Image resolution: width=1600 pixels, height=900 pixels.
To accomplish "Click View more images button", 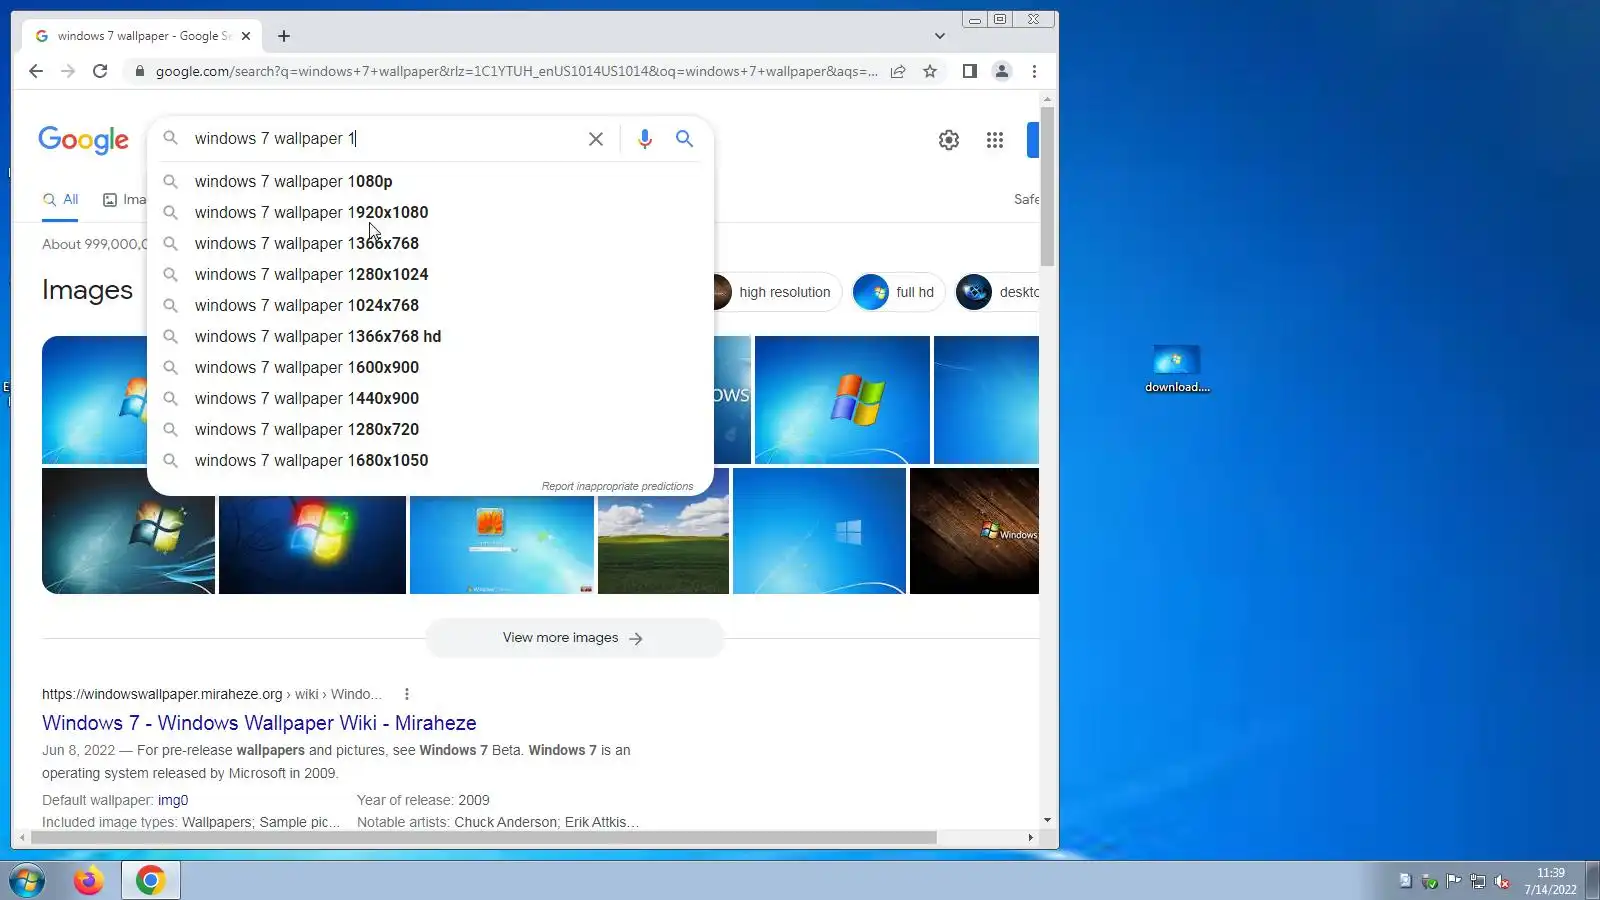I will (x=574, y=638).
